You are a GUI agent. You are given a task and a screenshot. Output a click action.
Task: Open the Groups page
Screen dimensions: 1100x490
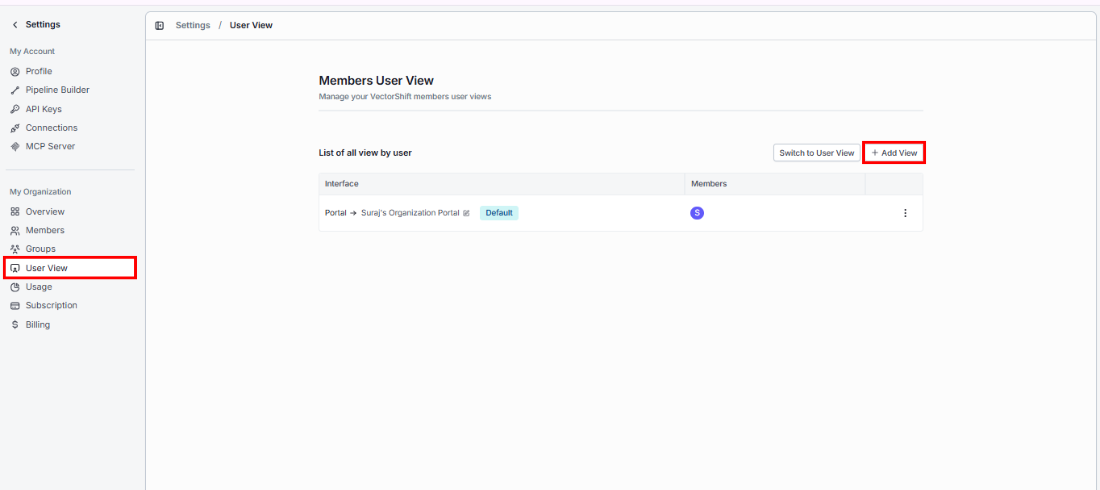(41, 249)
